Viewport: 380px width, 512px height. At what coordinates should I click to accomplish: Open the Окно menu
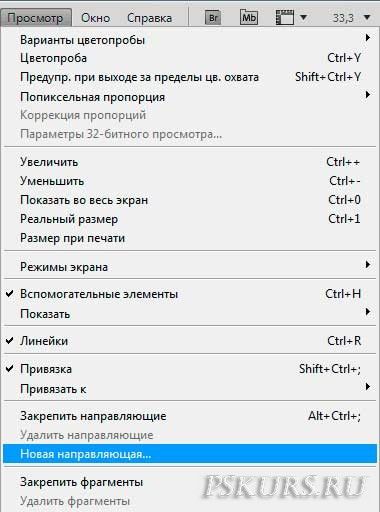(x=96, y=18)
